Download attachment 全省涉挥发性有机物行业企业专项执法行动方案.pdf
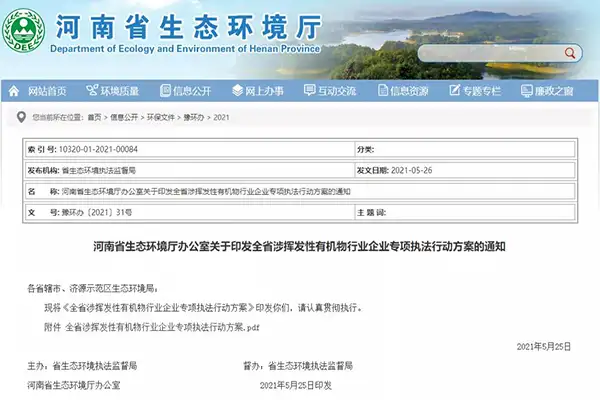The width and height of the screenshot is (600, 400). 162,327
